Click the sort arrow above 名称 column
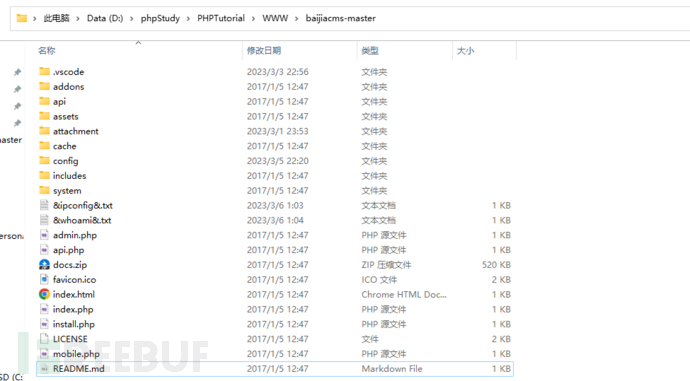The height and width of the screenshot is (381, 690). click(138, 43)
